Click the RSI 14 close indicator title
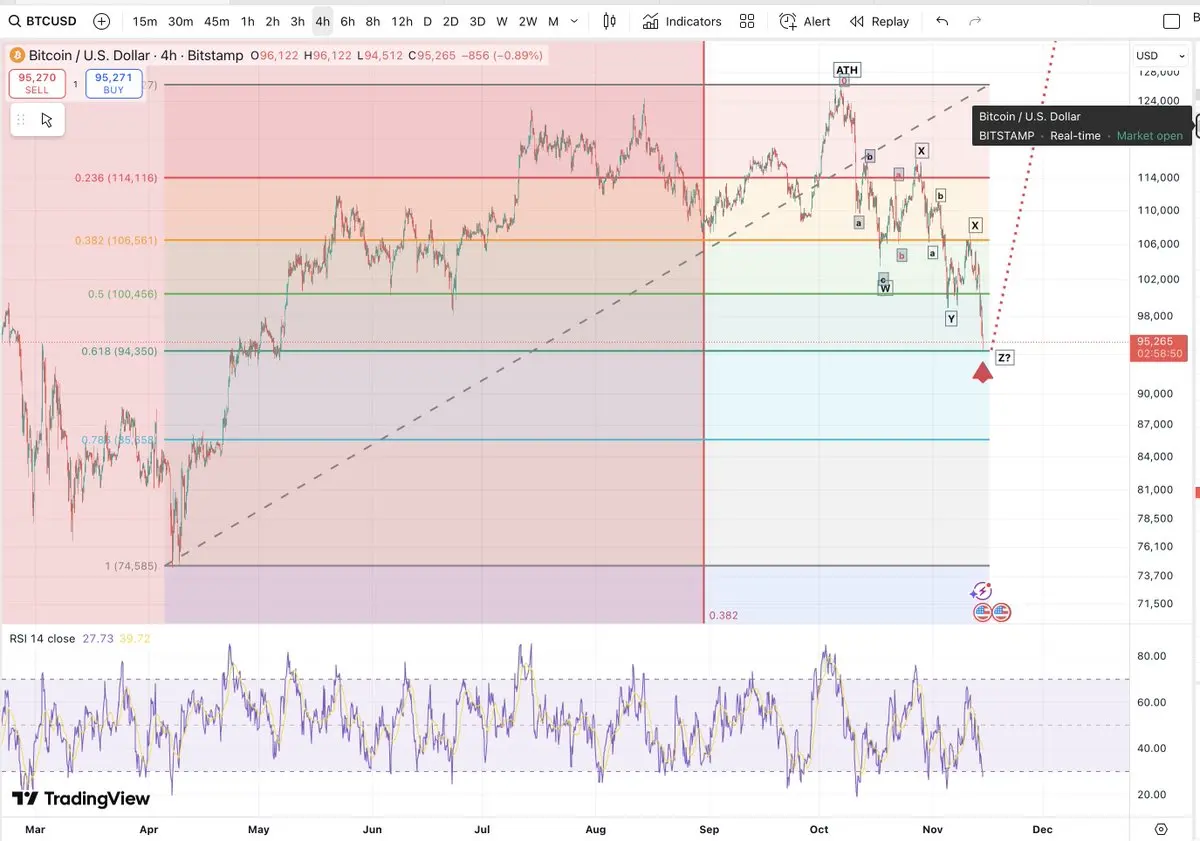The height and width of the screenshot is (841, 1200). click(x=43, y=638)
